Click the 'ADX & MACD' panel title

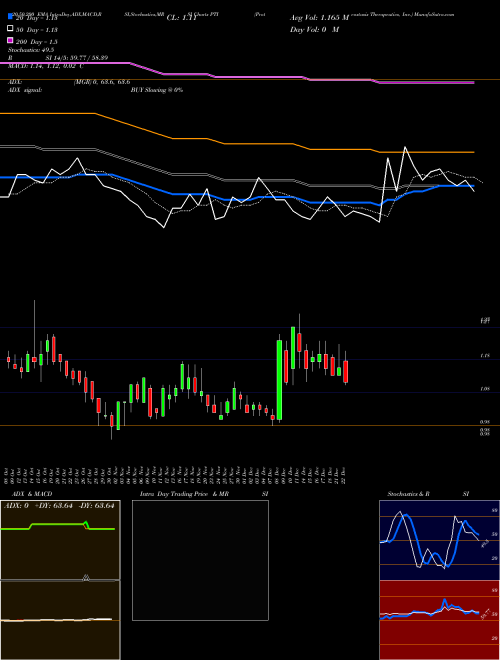(x=32, y=494)
